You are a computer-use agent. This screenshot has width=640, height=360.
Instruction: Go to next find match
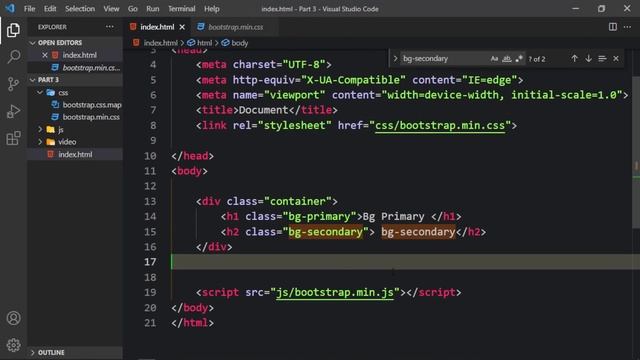click(588, 59)
